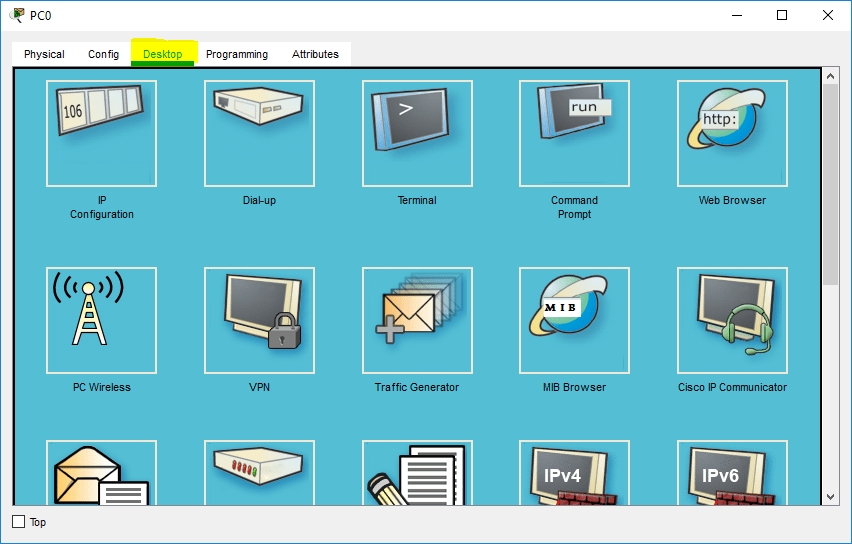Open the Command Prompt
The width and height of the screenshot is (852, 544).
point(574,133)
